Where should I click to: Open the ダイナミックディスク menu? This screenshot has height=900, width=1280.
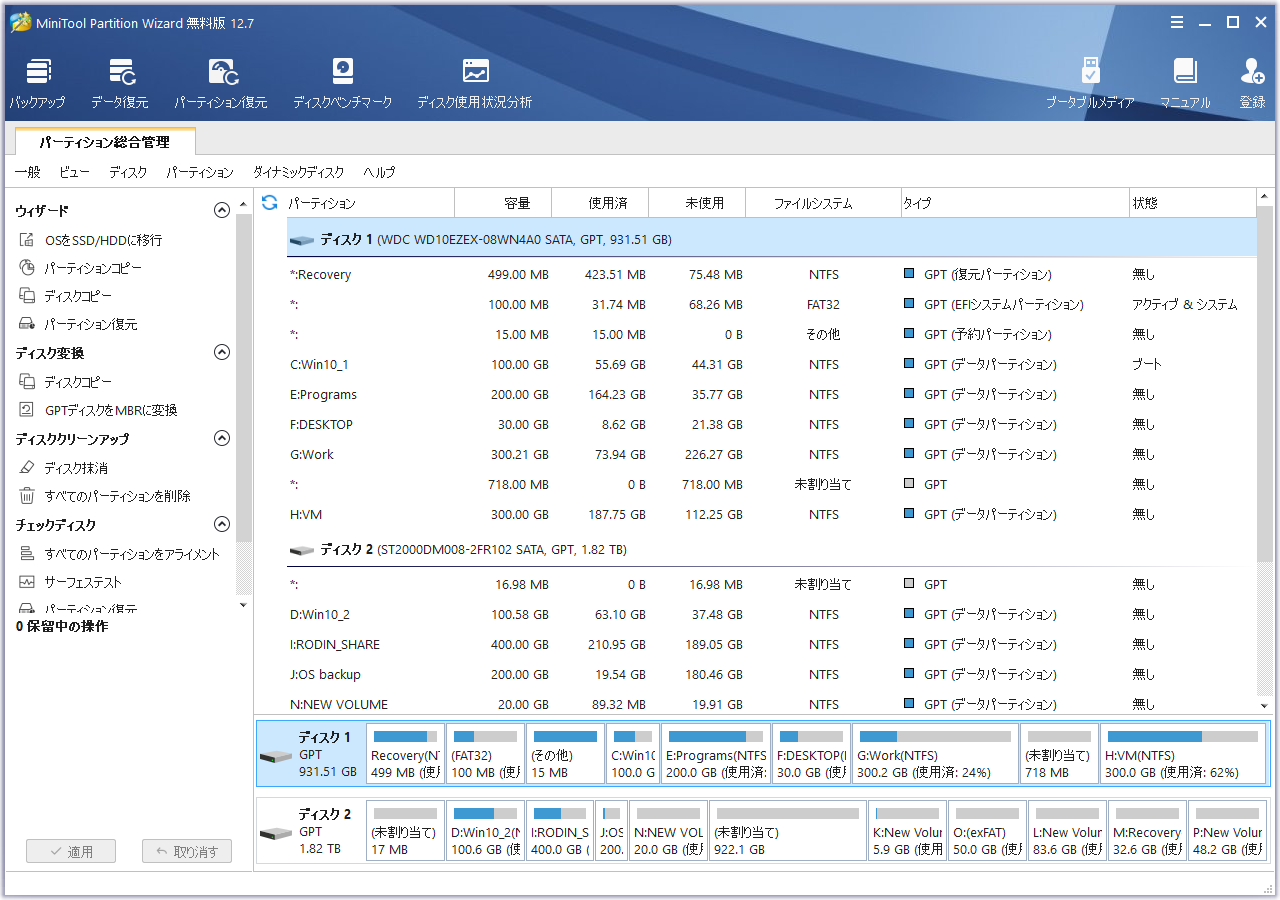point(295,171)
